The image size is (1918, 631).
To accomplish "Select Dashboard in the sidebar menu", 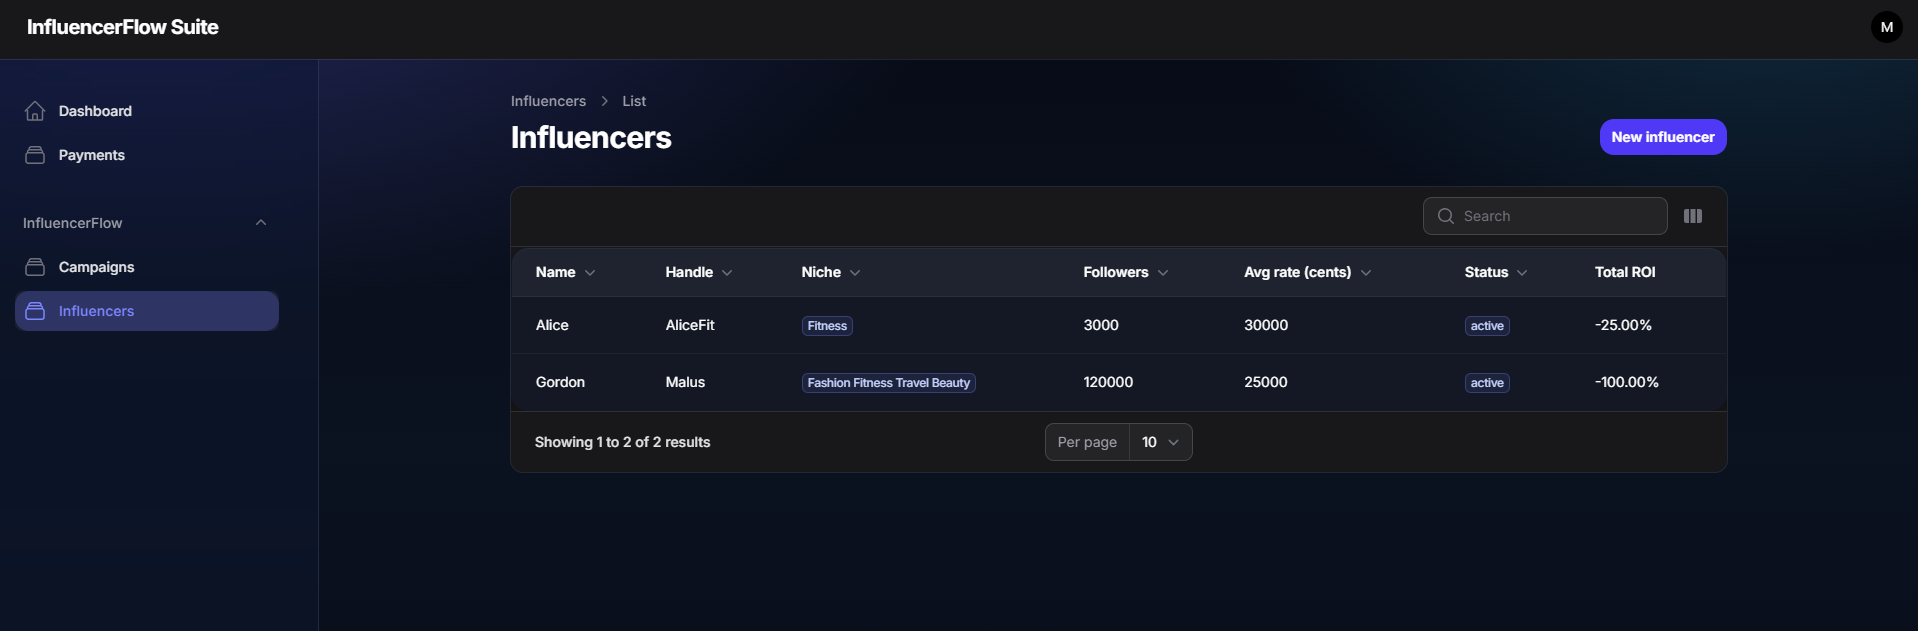I will 94,111.
